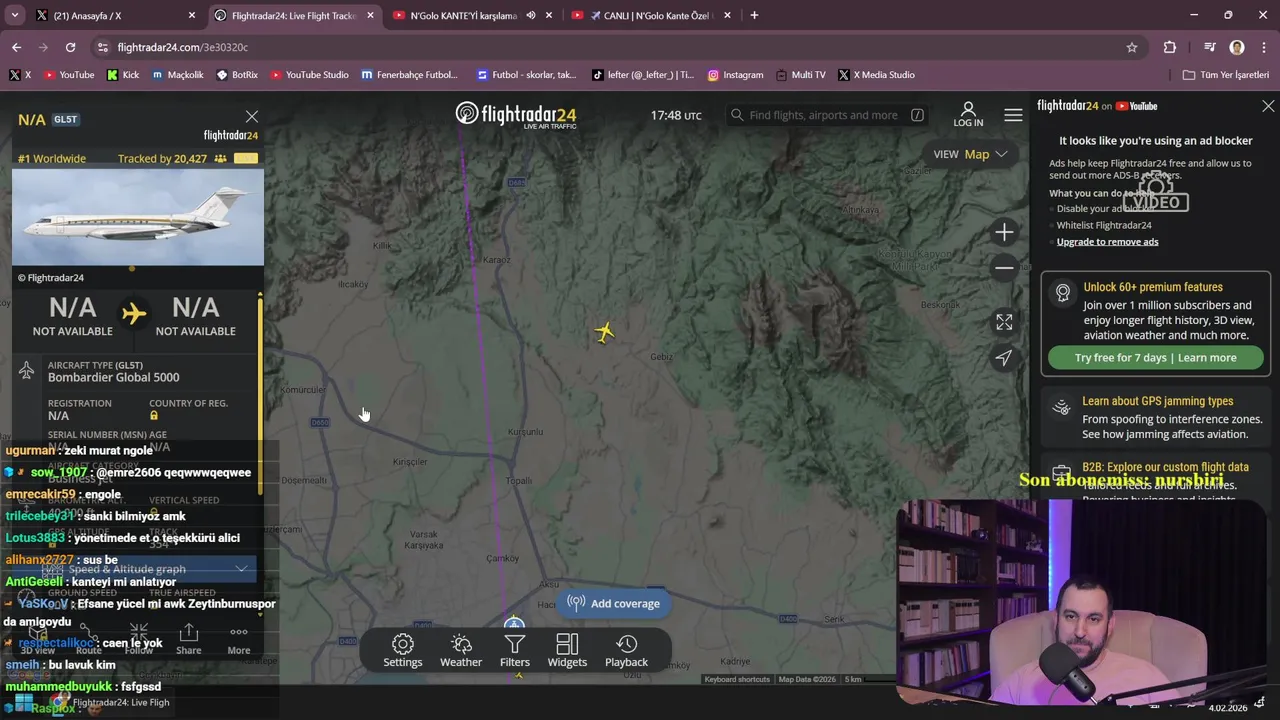Close the flight details panel
This screenshot has width=1280, height=720.
pos(252,117)
